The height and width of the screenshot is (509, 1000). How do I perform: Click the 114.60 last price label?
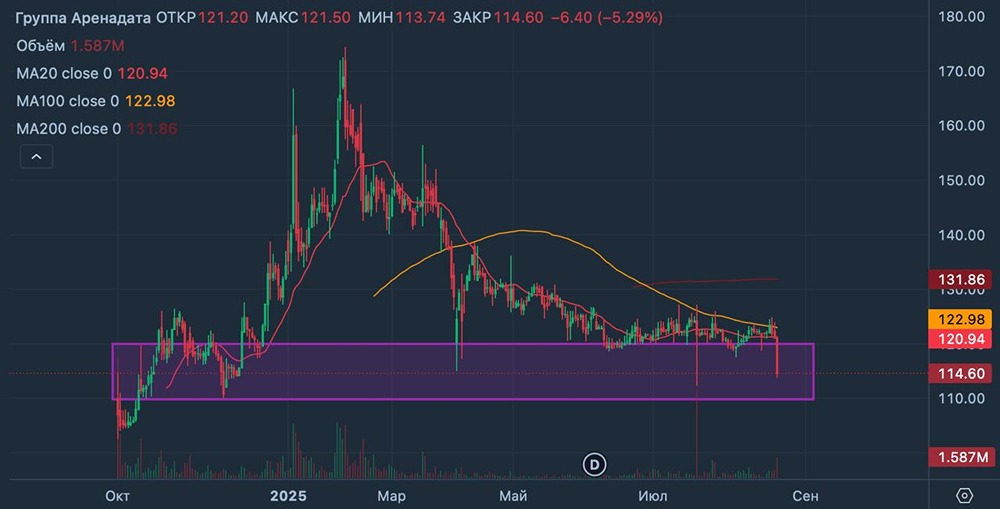961,373
